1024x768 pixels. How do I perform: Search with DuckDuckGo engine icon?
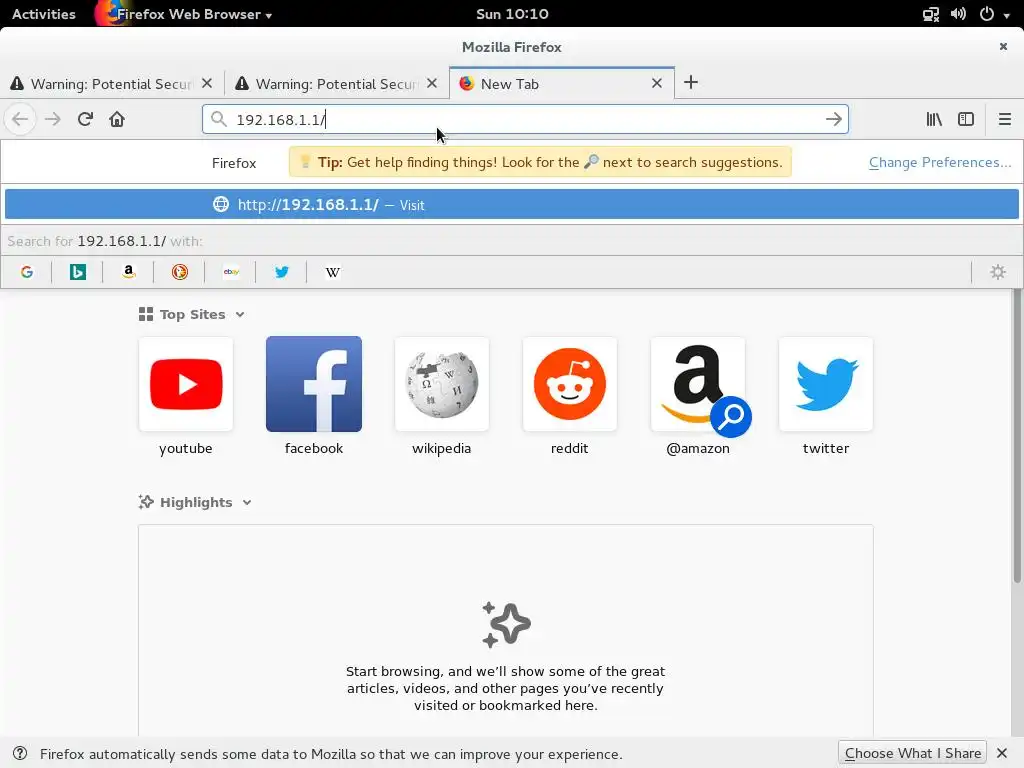coord(180,272)
